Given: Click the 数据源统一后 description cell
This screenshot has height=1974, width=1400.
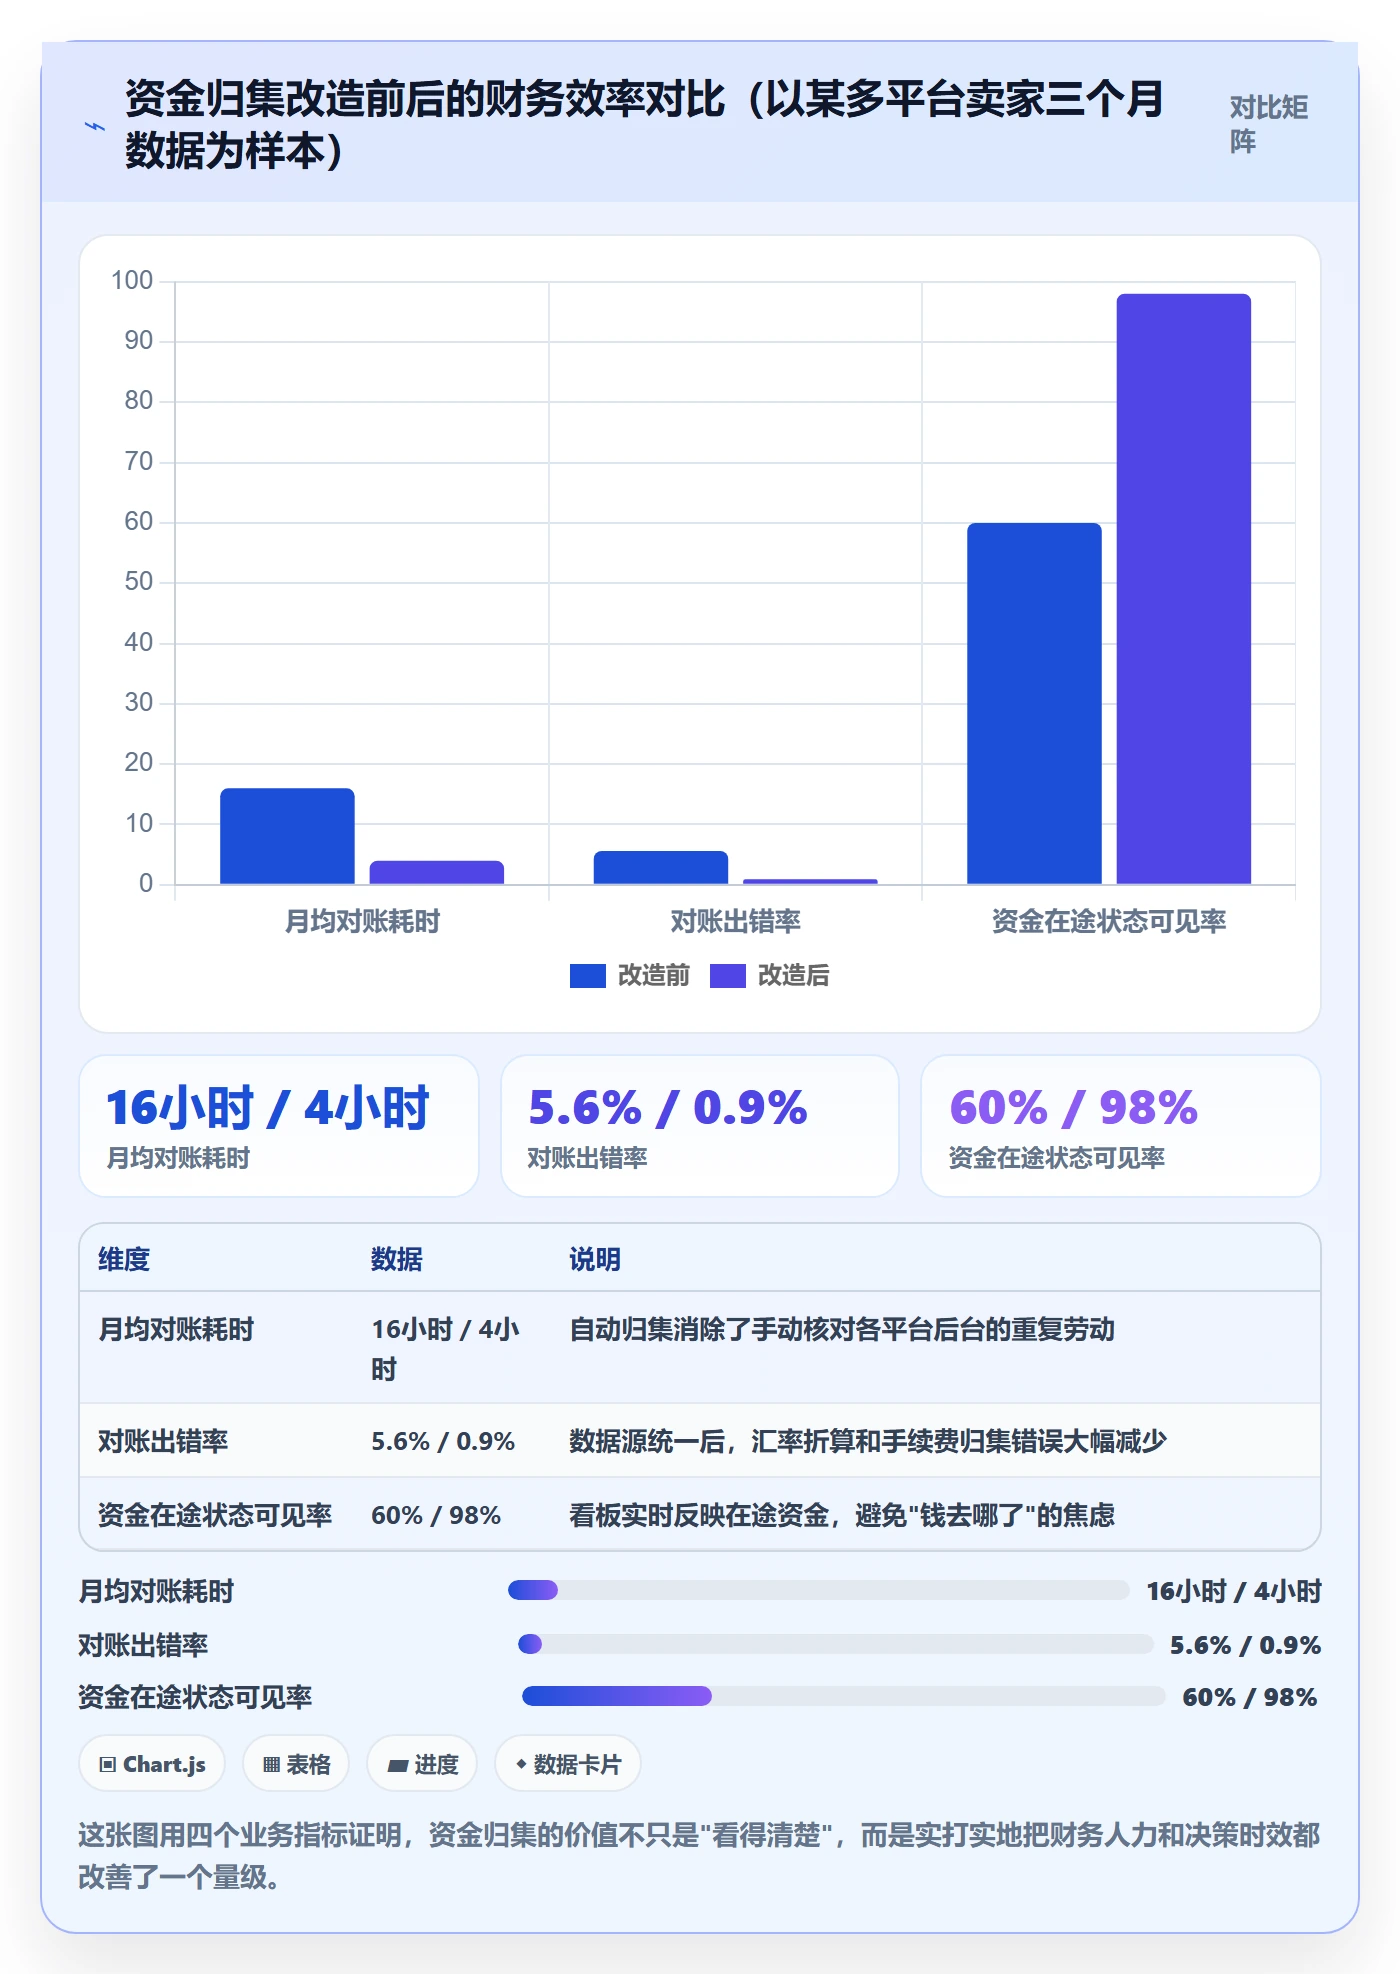Looking at the screenshot, I should coord(868,1441).
